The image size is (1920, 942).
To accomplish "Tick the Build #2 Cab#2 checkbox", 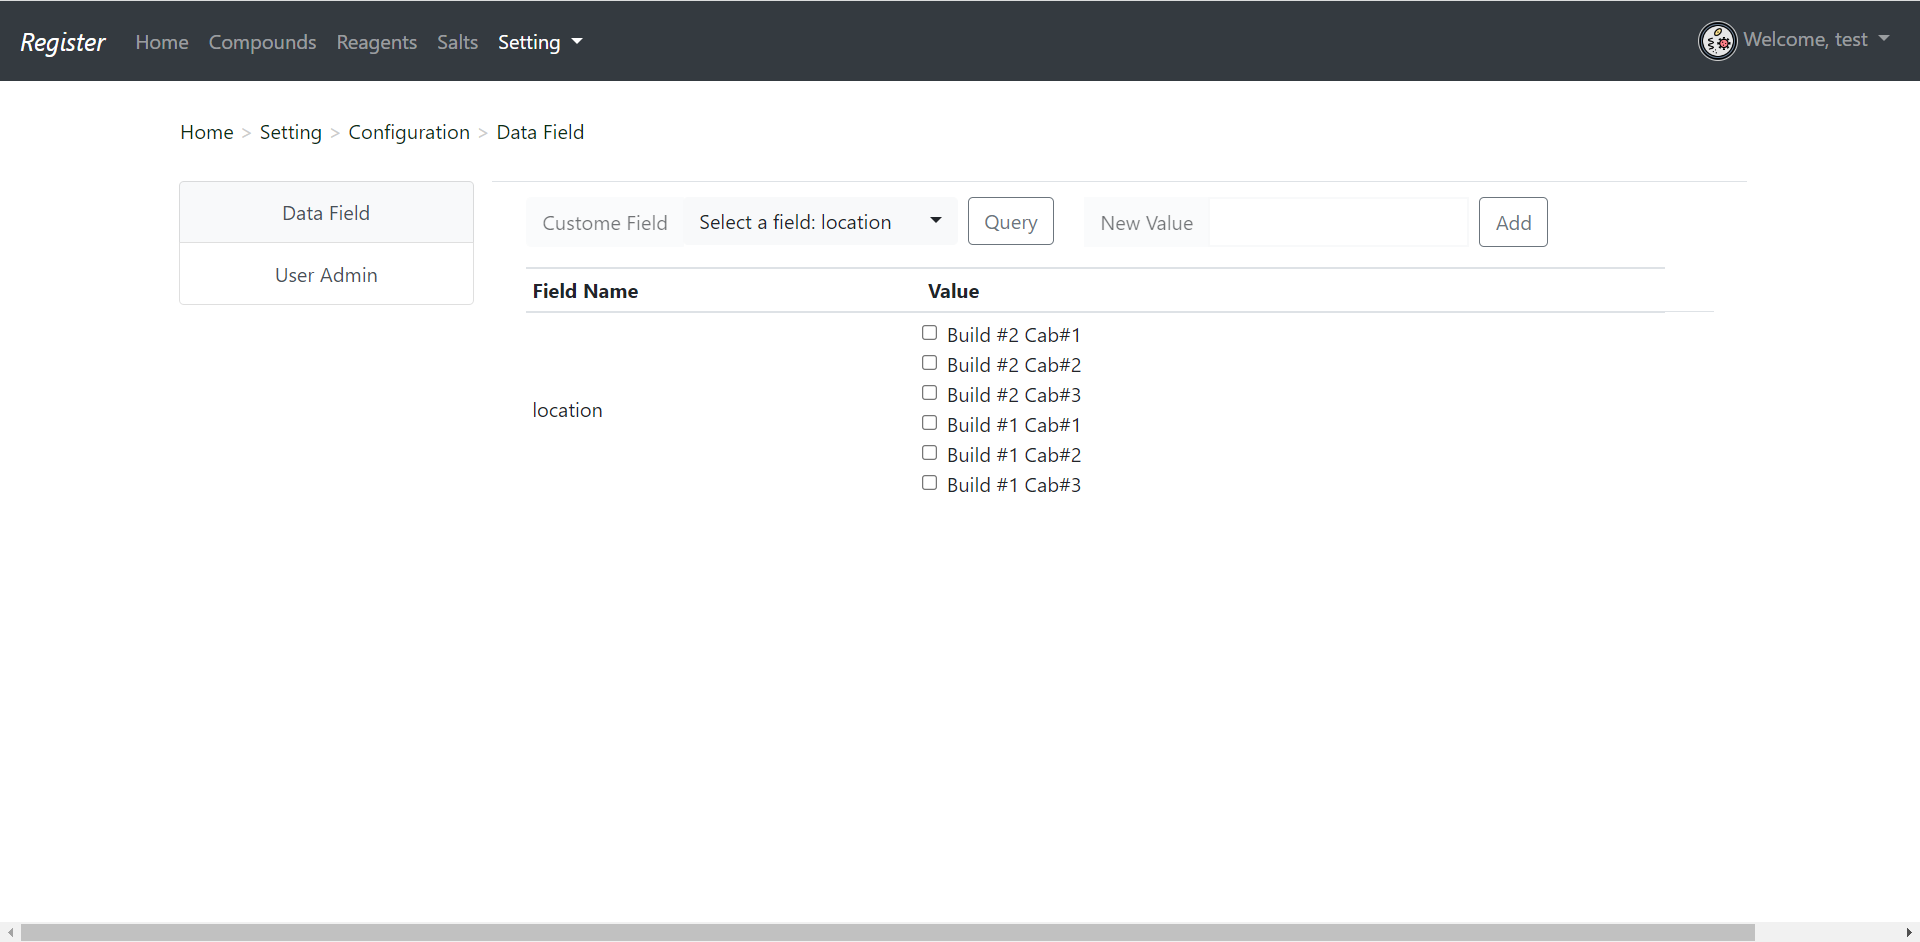I will (x=930, y=363).
